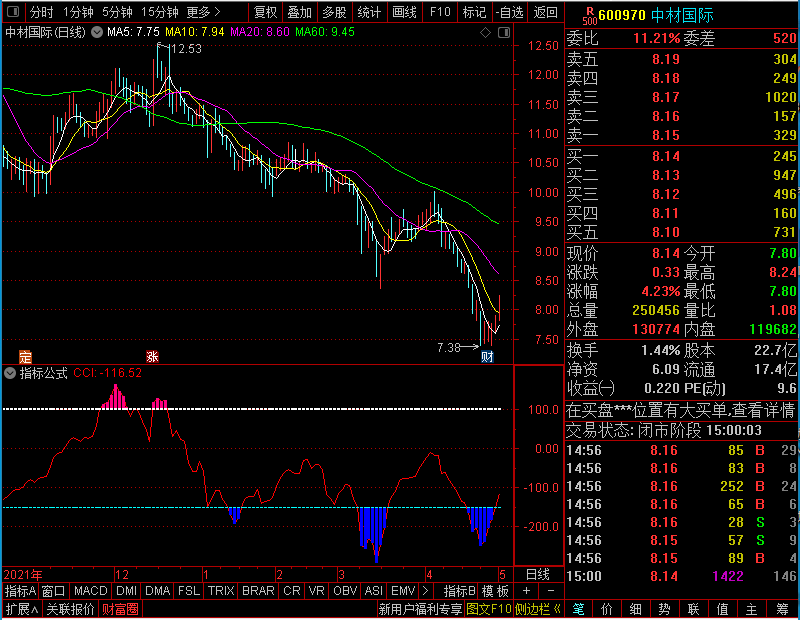Show more indicators with the arrow after EMV
The image size is (800, 620).
[x=426, y=591]
